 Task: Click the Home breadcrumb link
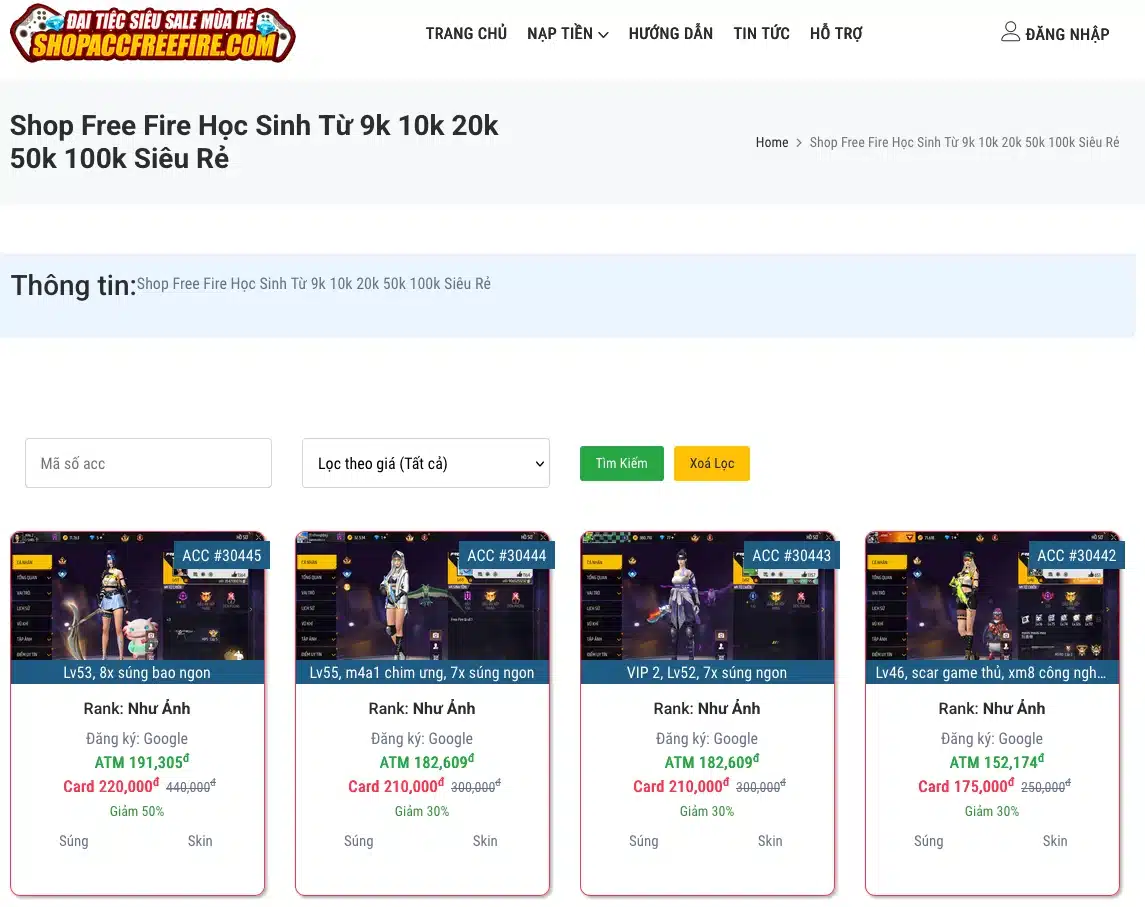click(x=772, y=142)
